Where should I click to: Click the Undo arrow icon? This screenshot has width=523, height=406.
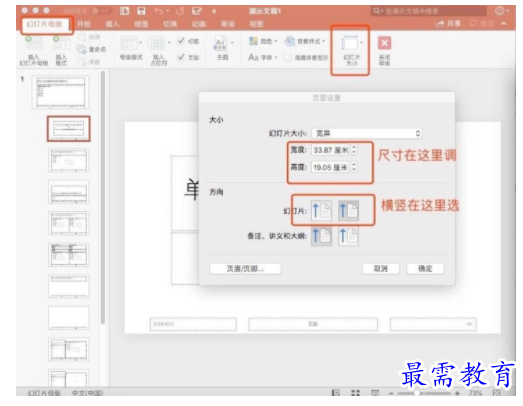(x=158, y=11)
